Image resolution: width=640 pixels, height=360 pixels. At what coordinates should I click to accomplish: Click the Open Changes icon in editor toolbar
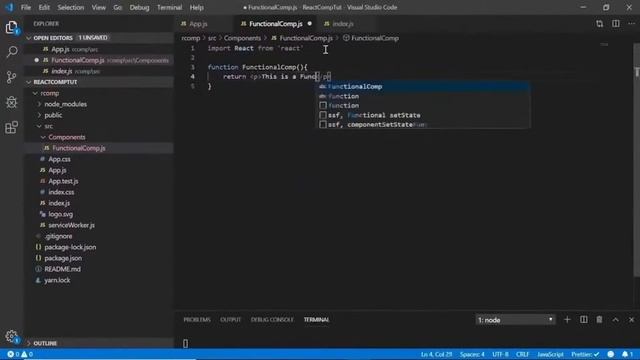pos(599,24)
